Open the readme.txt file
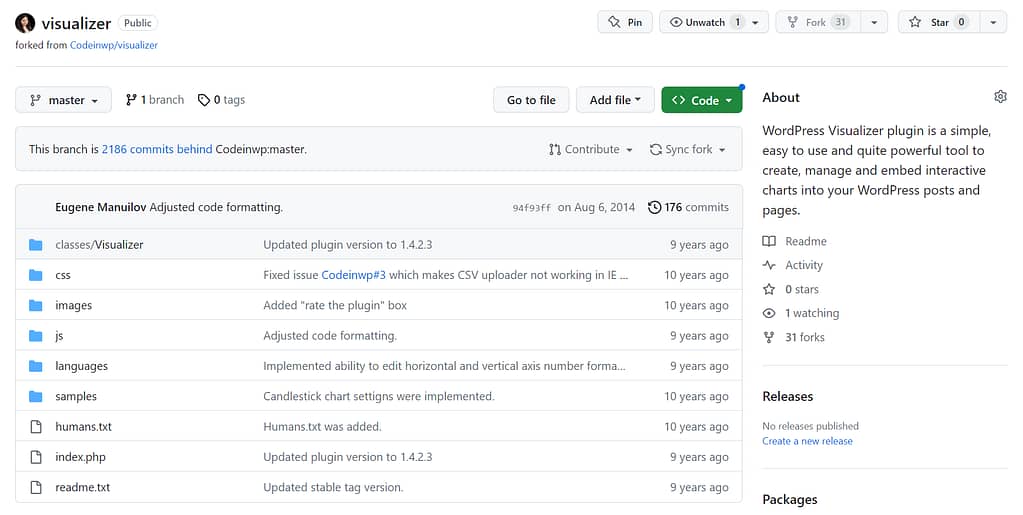The height and width of the screenshot is (515, 1023). [83, 488]
